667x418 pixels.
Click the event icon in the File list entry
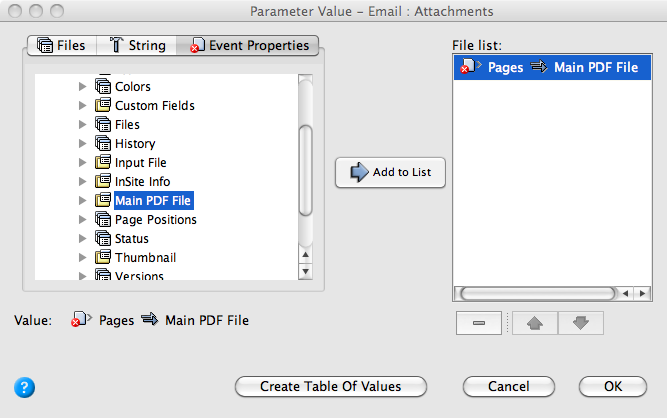click(470, 67)
